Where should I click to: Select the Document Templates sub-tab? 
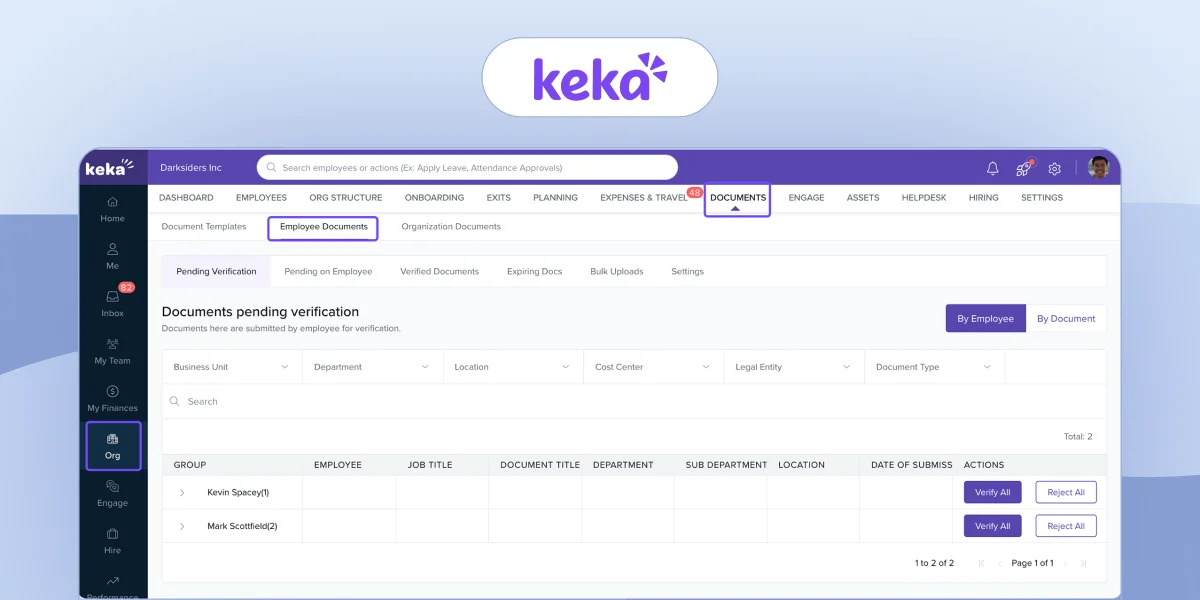point(204,227)
